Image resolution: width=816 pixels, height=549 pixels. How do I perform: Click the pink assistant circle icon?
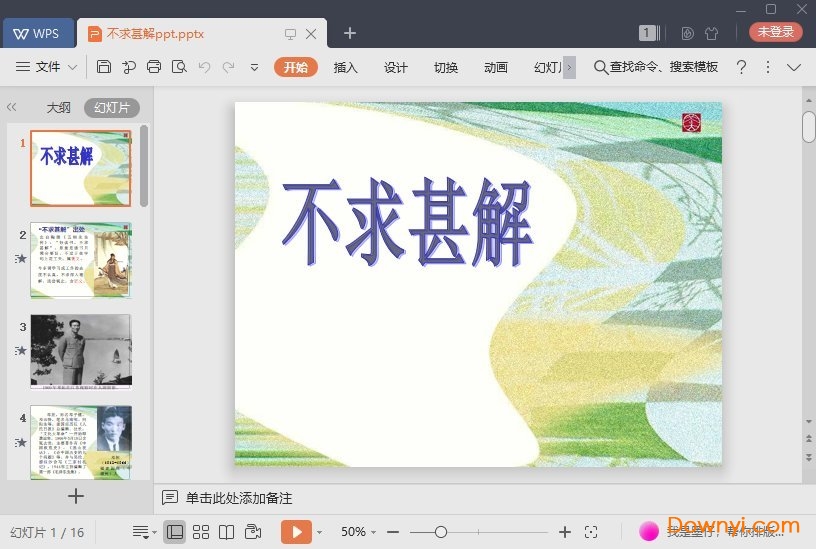[x=649, y=531]
